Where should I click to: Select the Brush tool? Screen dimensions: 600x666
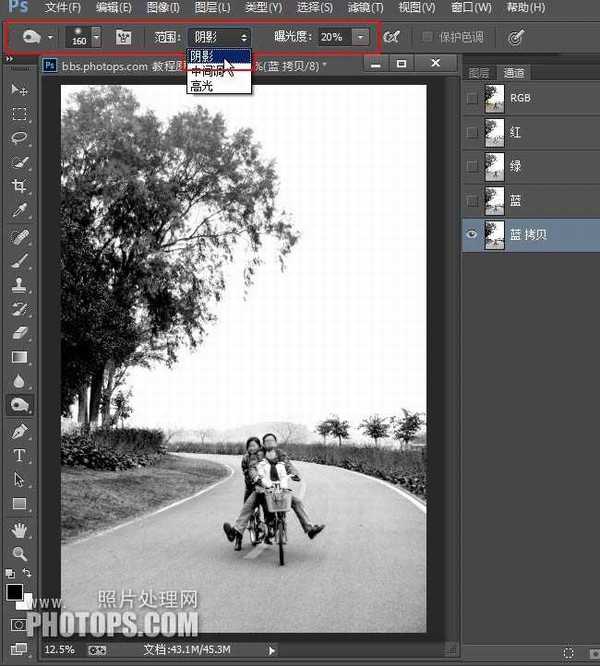[x=18, y=260]
